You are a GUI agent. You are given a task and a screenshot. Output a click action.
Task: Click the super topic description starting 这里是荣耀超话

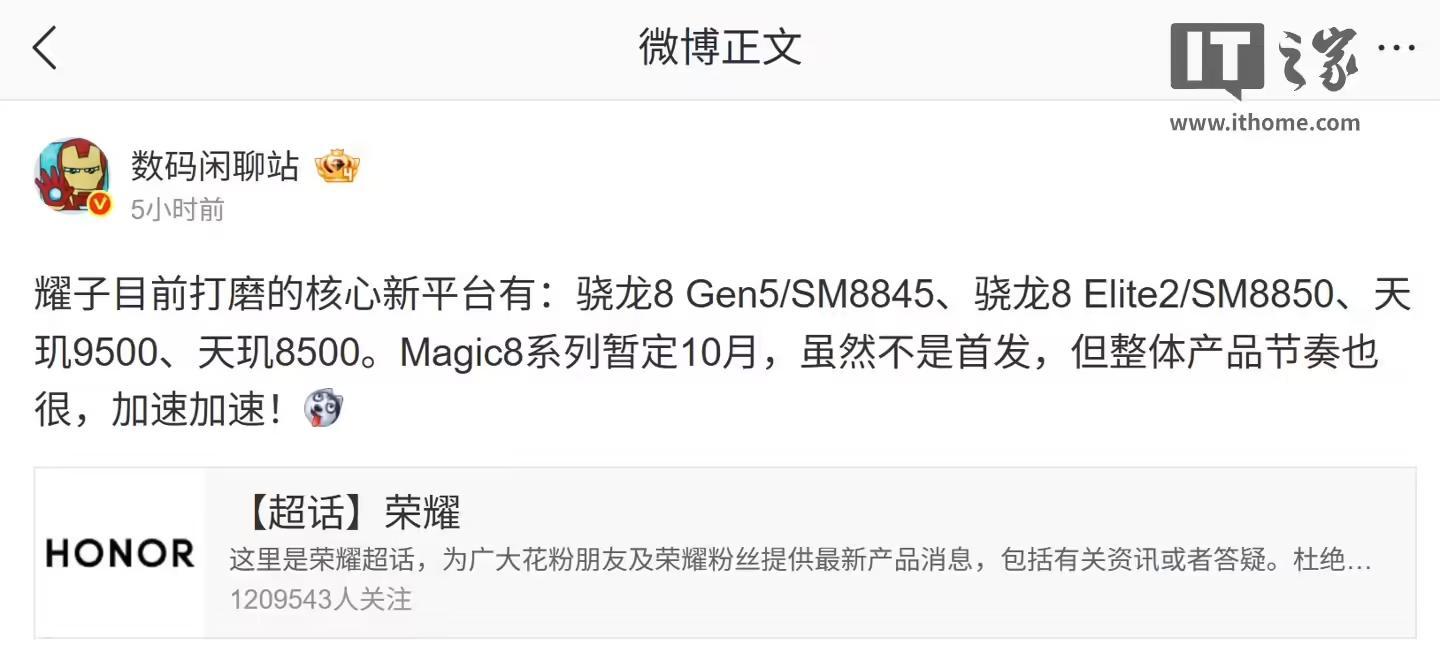click(x=800, y=560)
